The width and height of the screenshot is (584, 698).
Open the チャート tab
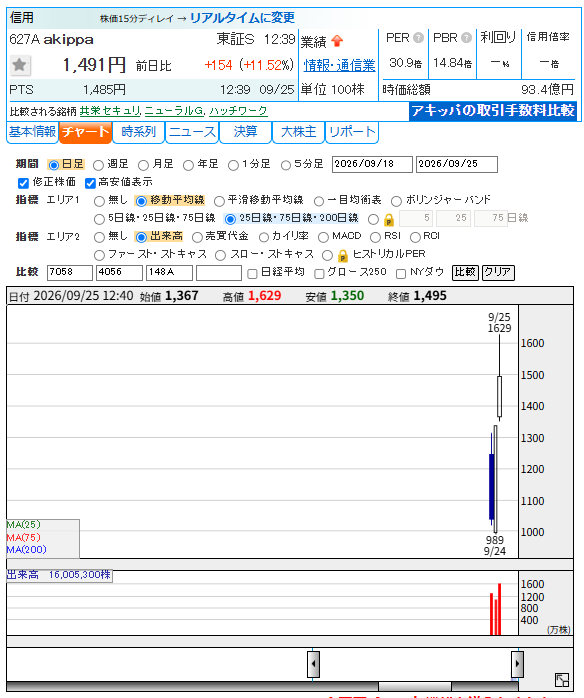pyautogui.click(x=85, y=132)
